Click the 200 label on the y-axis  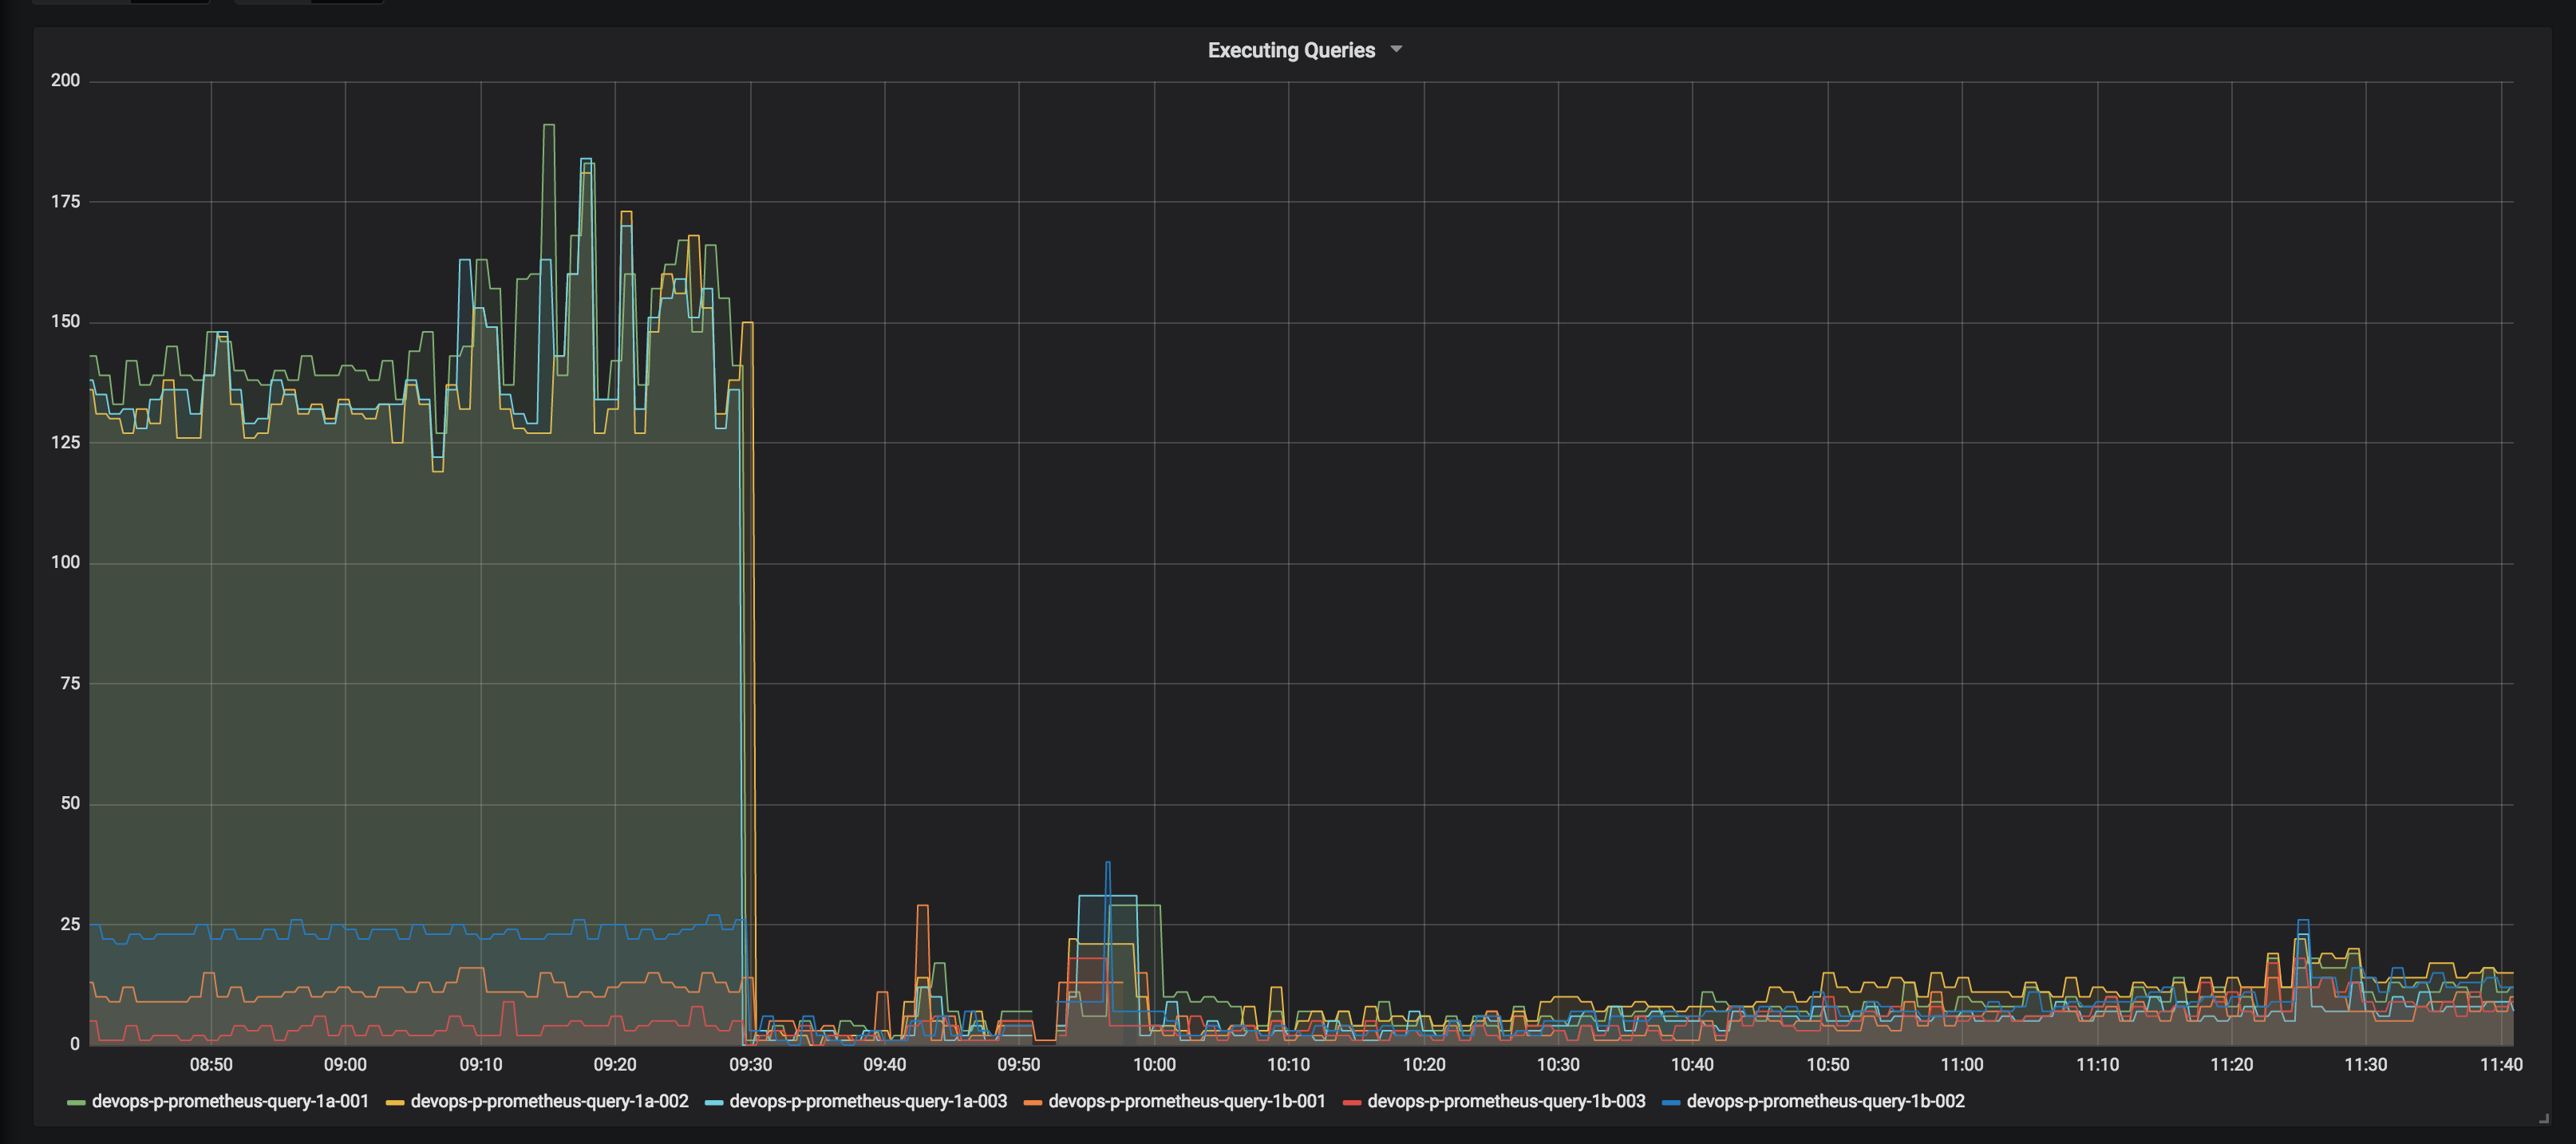pos(66,80)
